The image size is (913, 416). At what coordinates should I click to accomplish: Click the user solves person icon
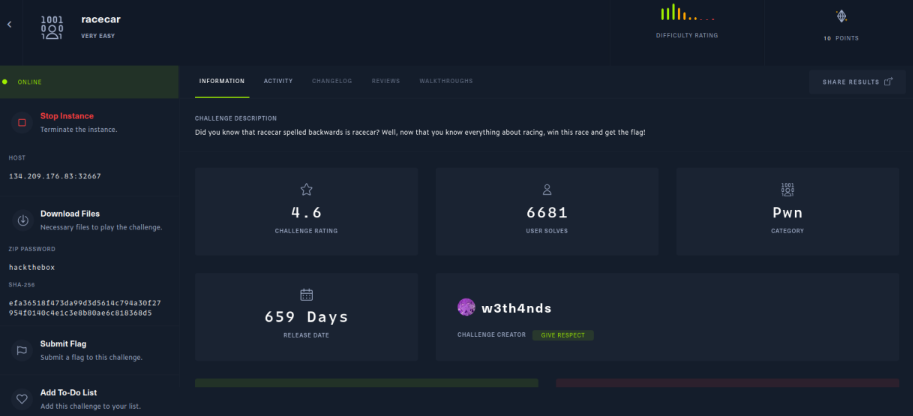click(547, 189)
